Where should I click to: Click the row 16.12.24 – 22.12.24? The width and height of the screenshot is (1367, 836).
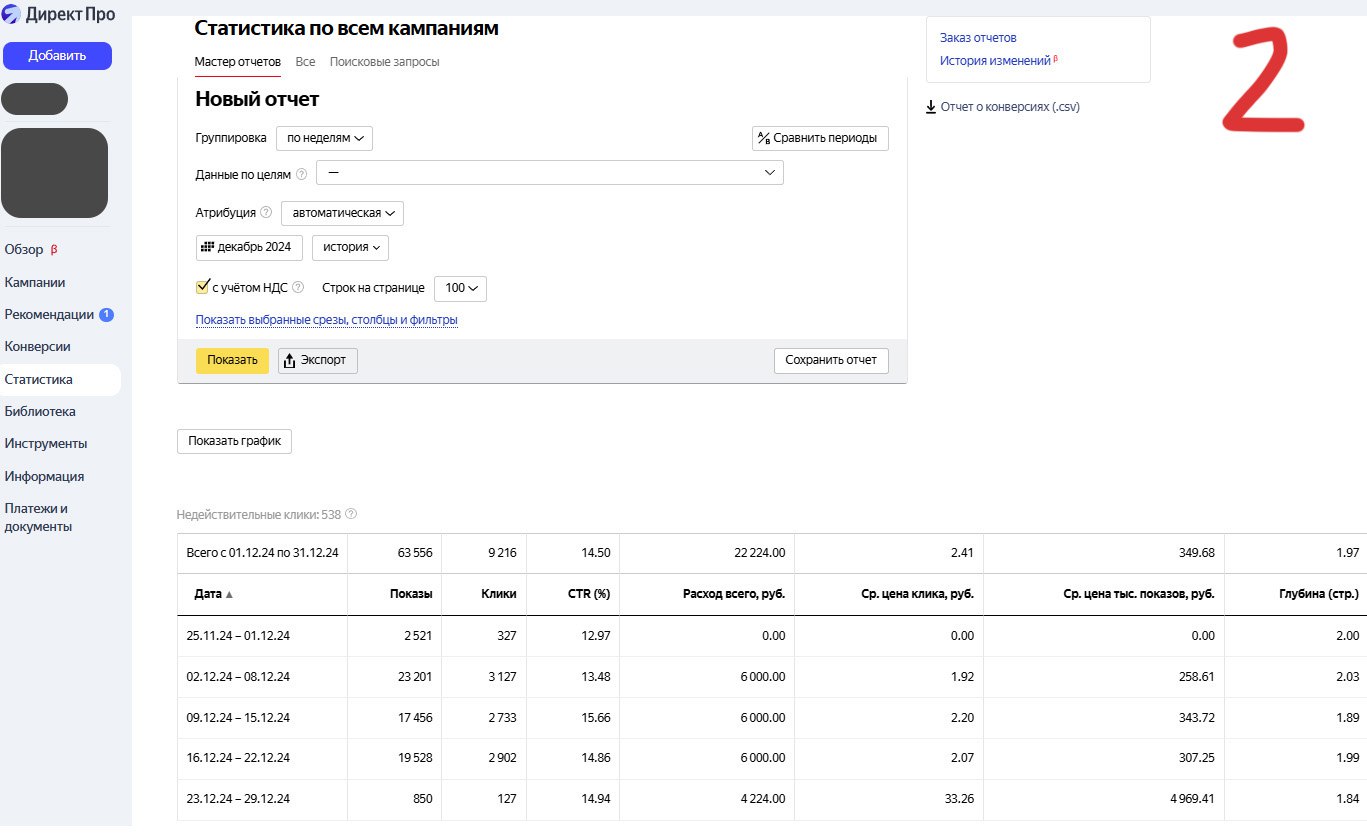click(x=772, y=759)
